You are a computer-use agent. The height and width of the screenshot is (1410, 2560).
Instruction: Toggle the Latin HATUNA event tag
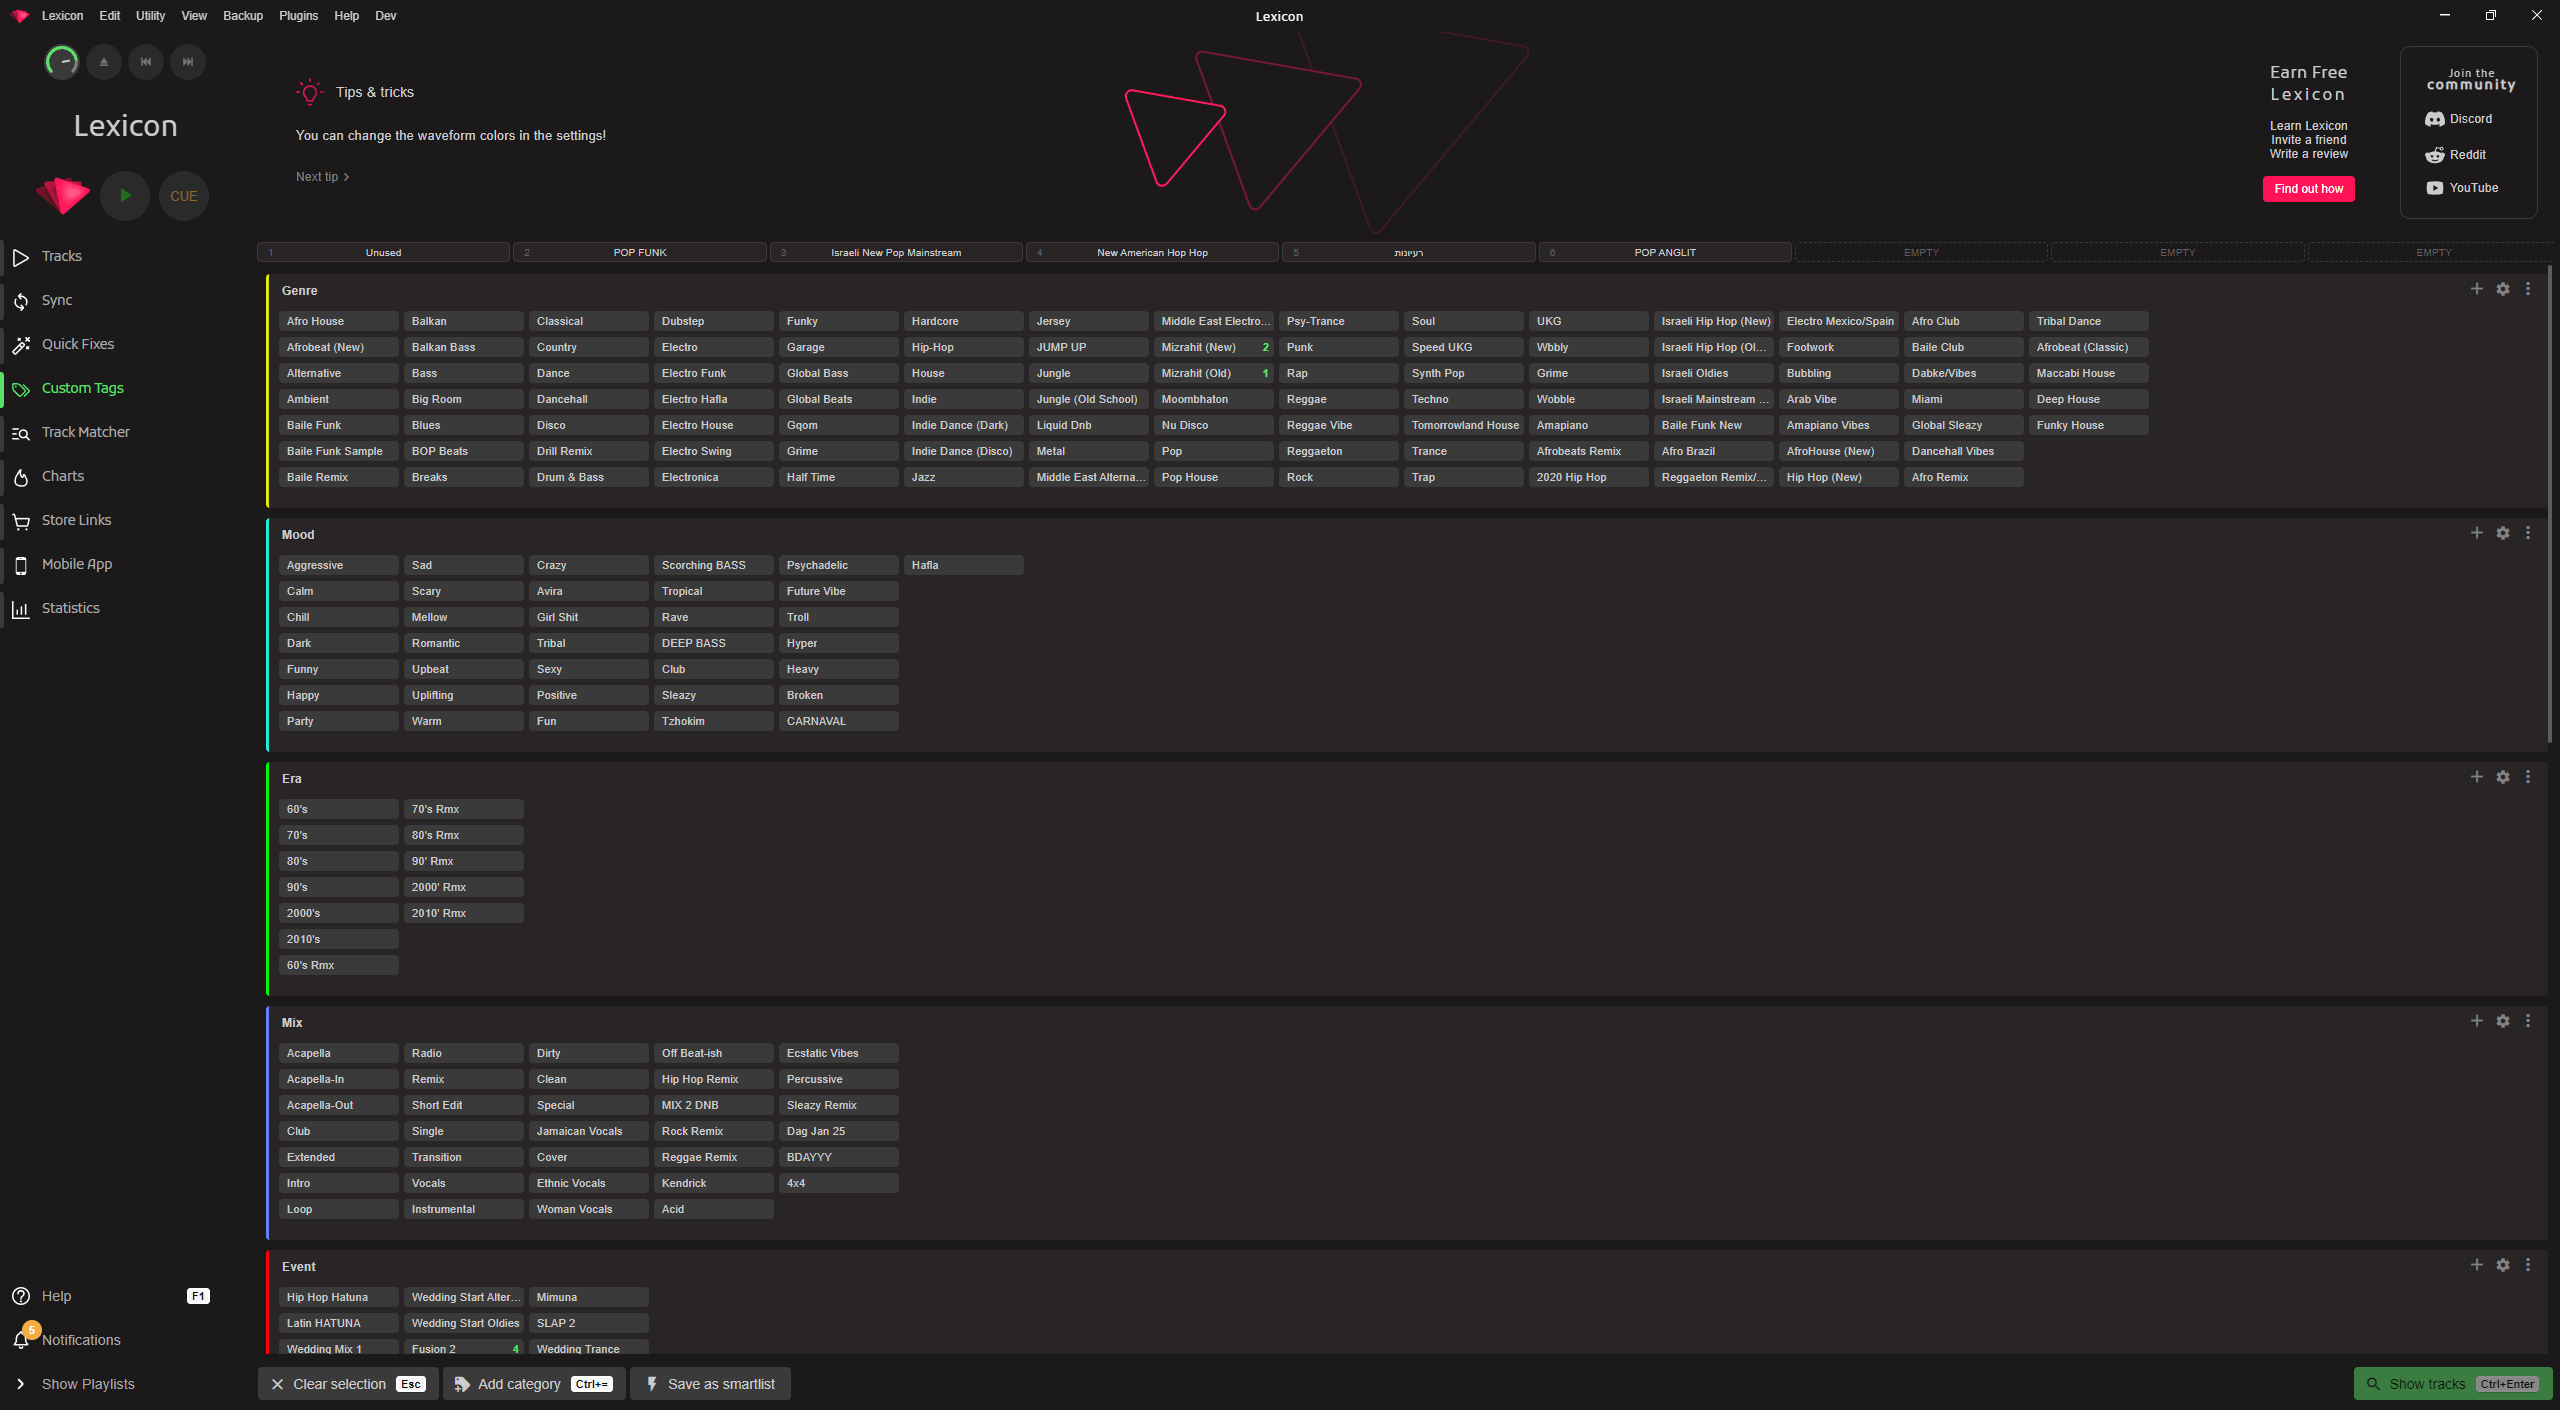(339, 1323)
